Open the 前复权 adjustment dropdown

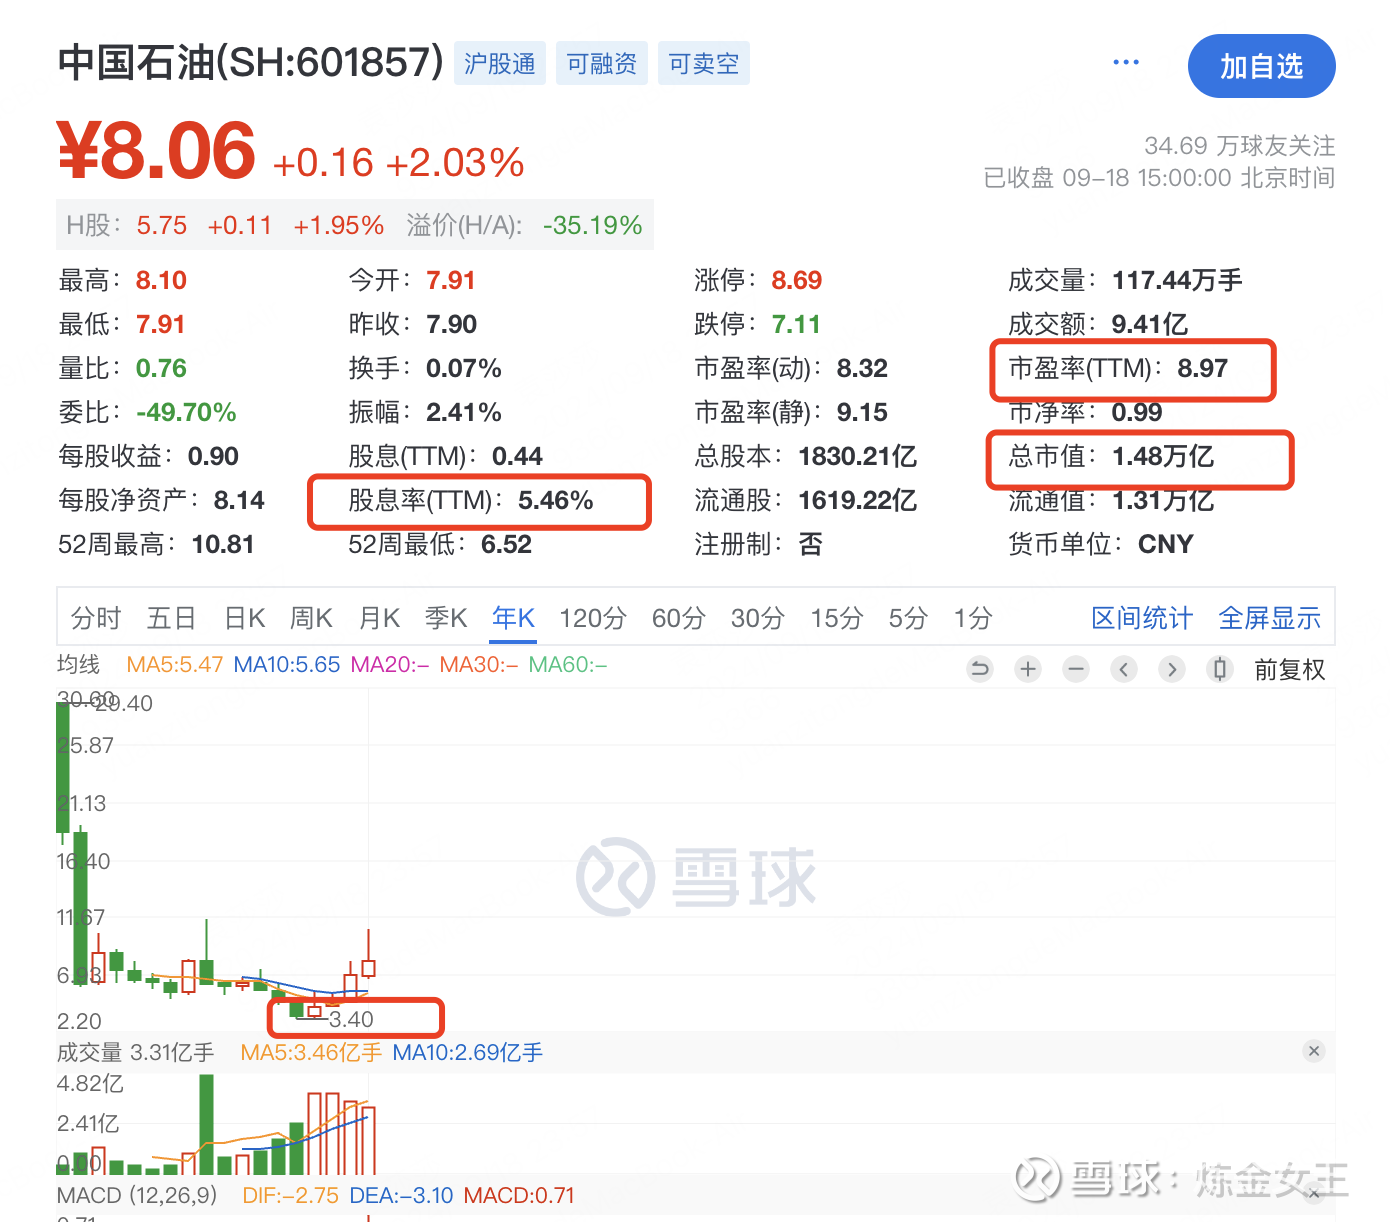(x=1290, y=670)
